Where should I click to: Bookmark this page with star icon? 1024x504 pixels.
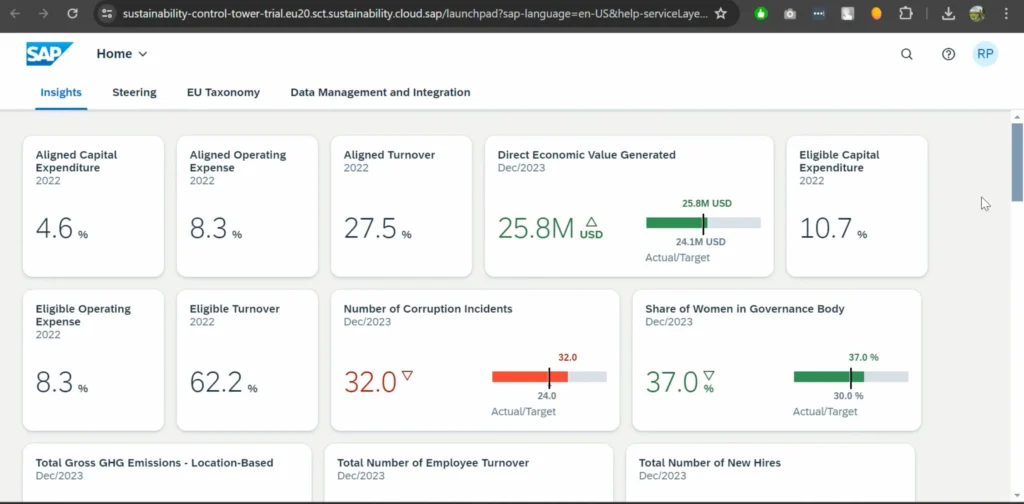point(720,13)
